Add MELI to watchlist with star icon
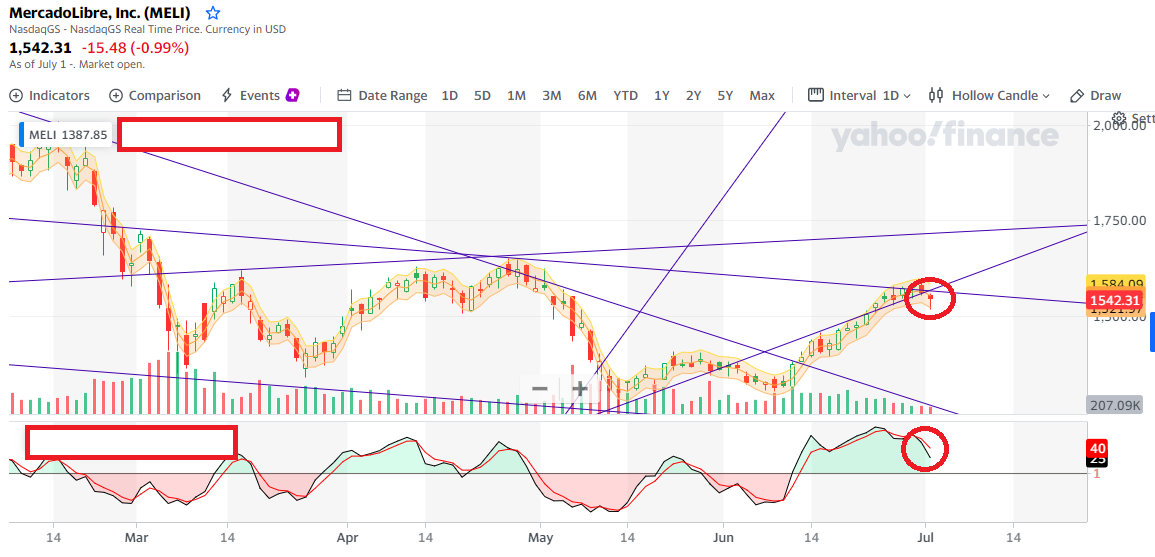The height and width of the screenshot is (557, 1155). (x=213, y=13)
